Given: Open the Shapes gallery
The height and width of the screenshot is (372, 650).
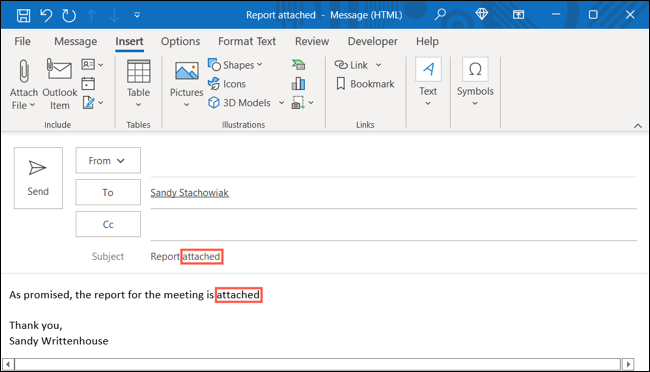Looking at the screenshot, I should (235, 65).
